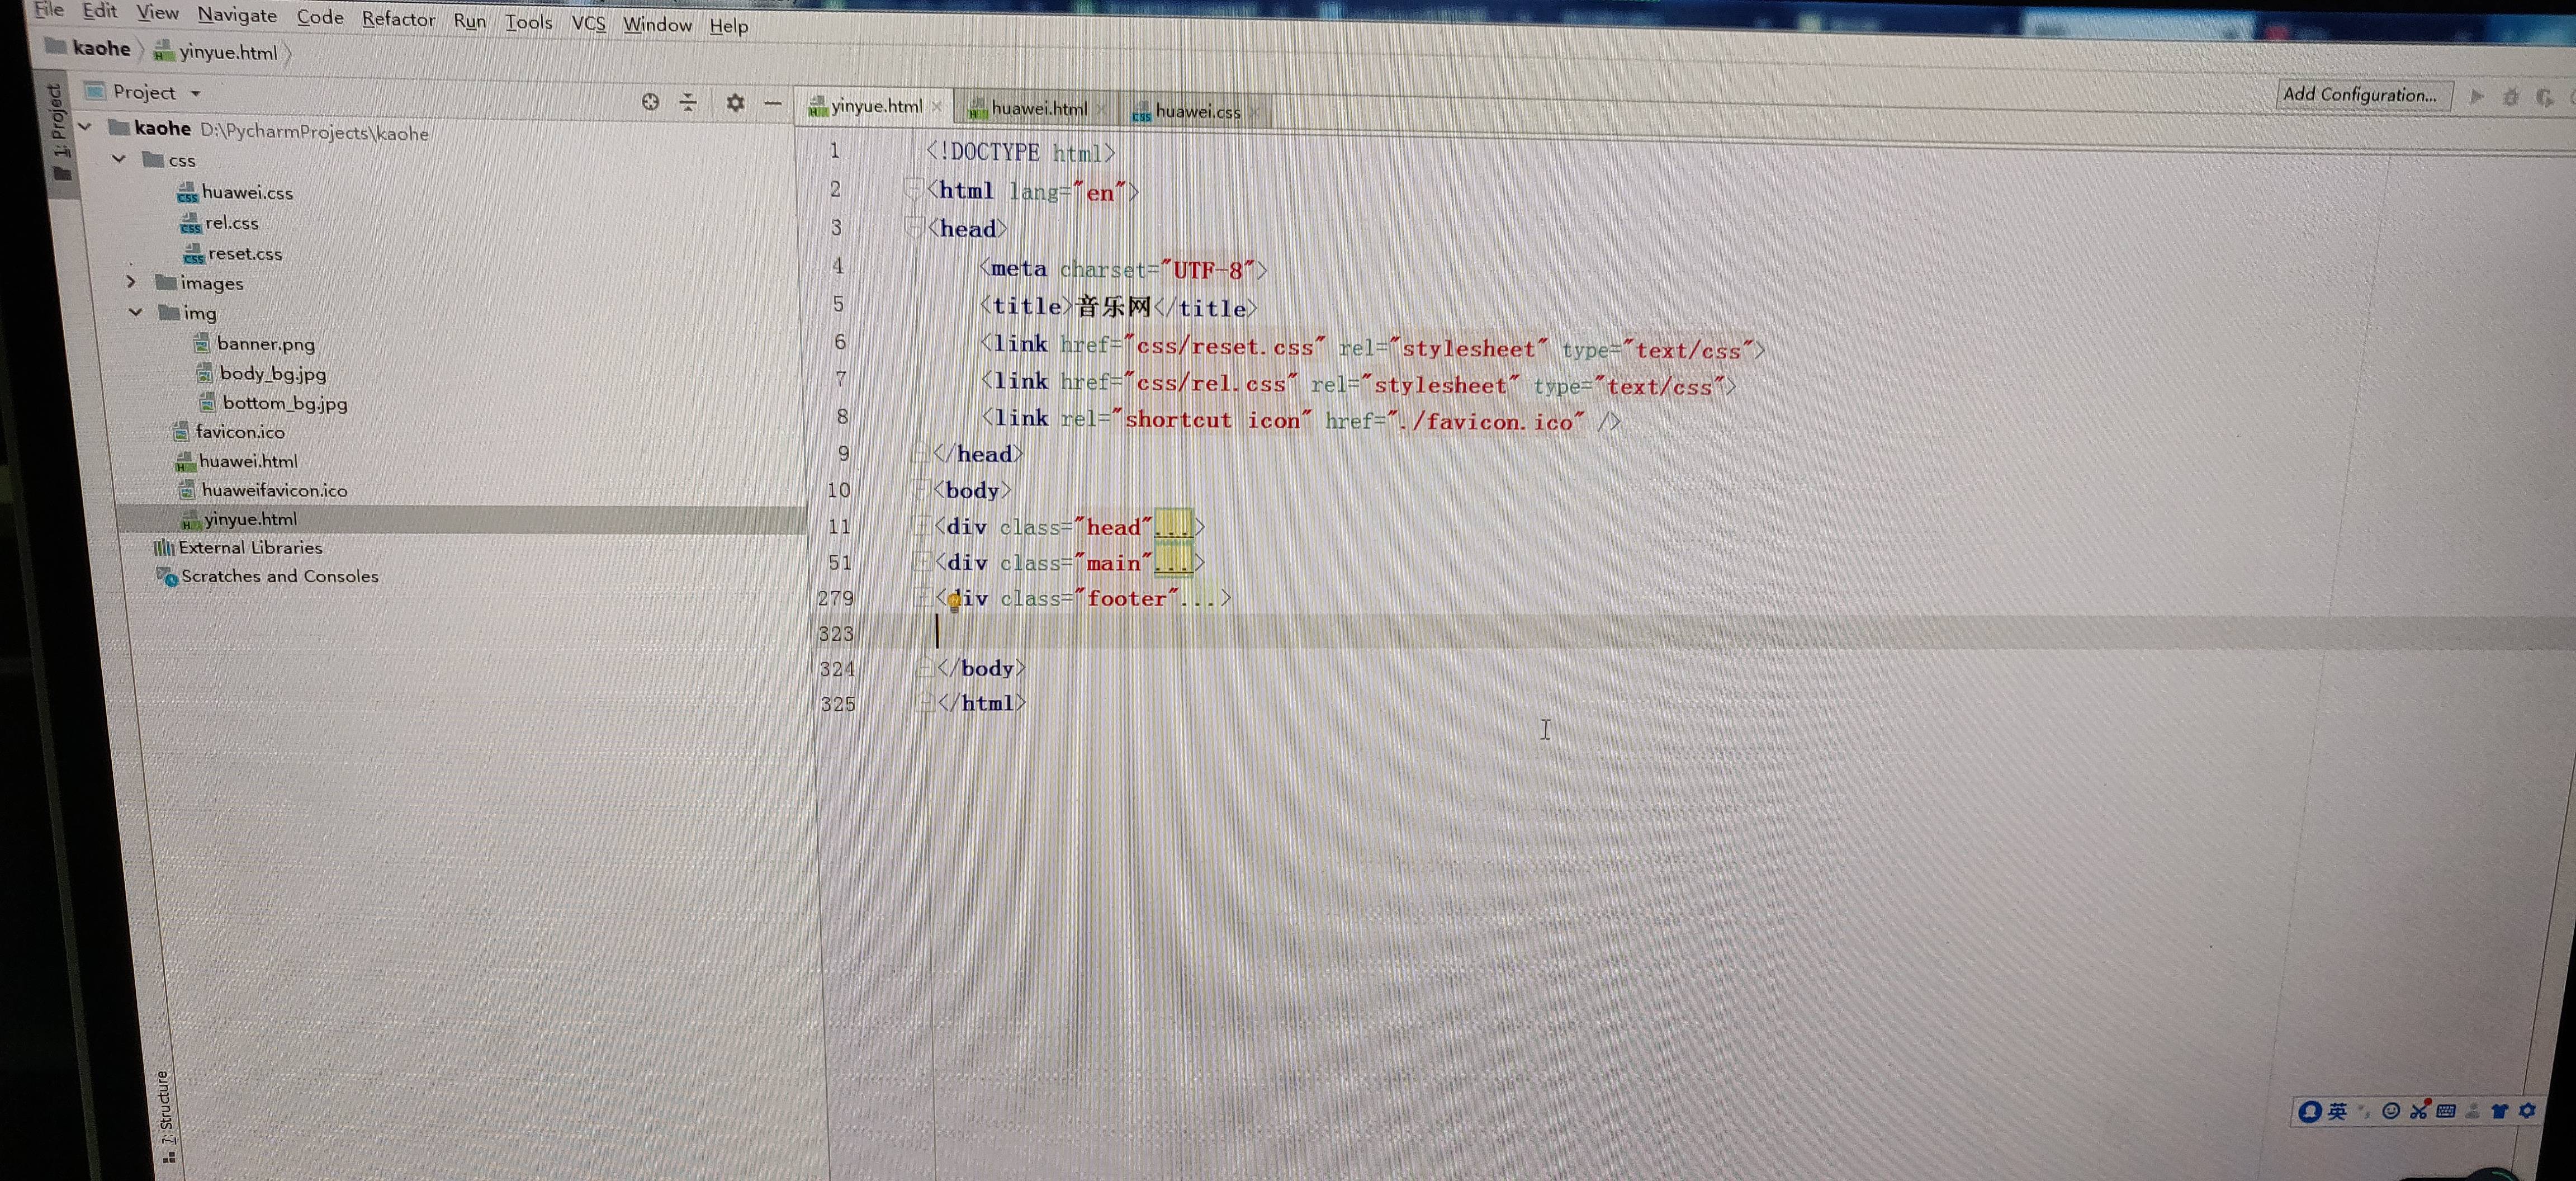The height and width of the screenshot is (1181, 2576).
Task: Click the IME English language indicator
Action: tap(2337, 1111)
